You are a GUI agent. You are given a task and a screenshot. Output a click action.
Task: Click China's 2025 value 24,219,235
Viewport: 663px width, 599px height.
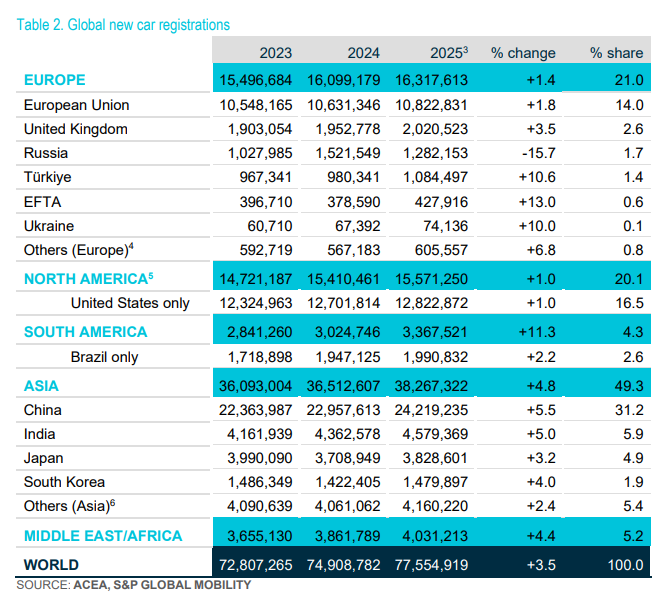click(x=431, y=410)
